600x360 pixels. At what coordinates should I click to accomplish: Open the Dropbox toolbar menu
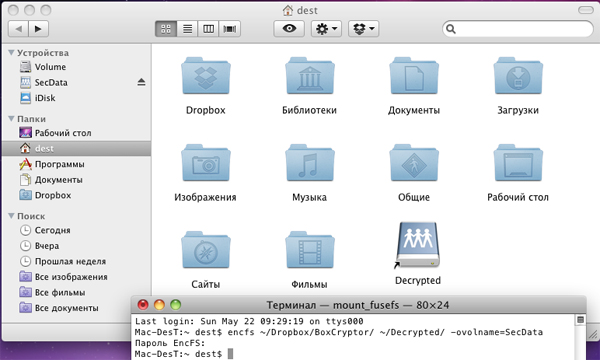point(364,29)
